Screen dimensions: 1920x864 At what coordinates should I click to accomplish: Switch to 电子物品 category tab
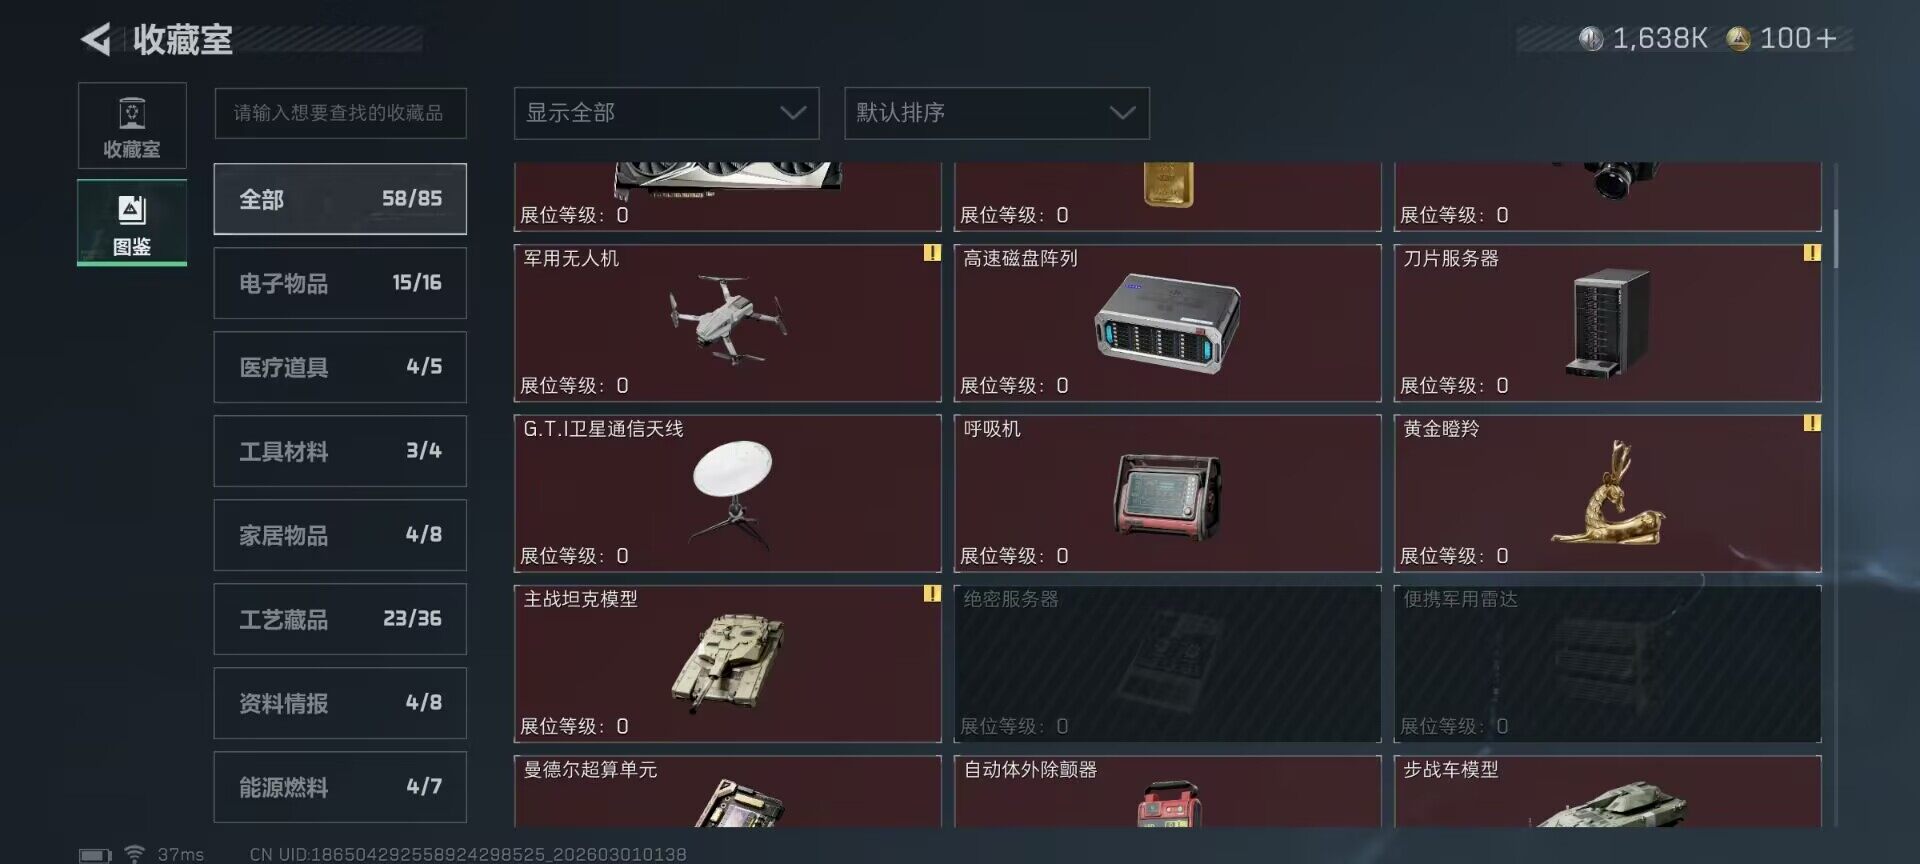coord(340,283)
